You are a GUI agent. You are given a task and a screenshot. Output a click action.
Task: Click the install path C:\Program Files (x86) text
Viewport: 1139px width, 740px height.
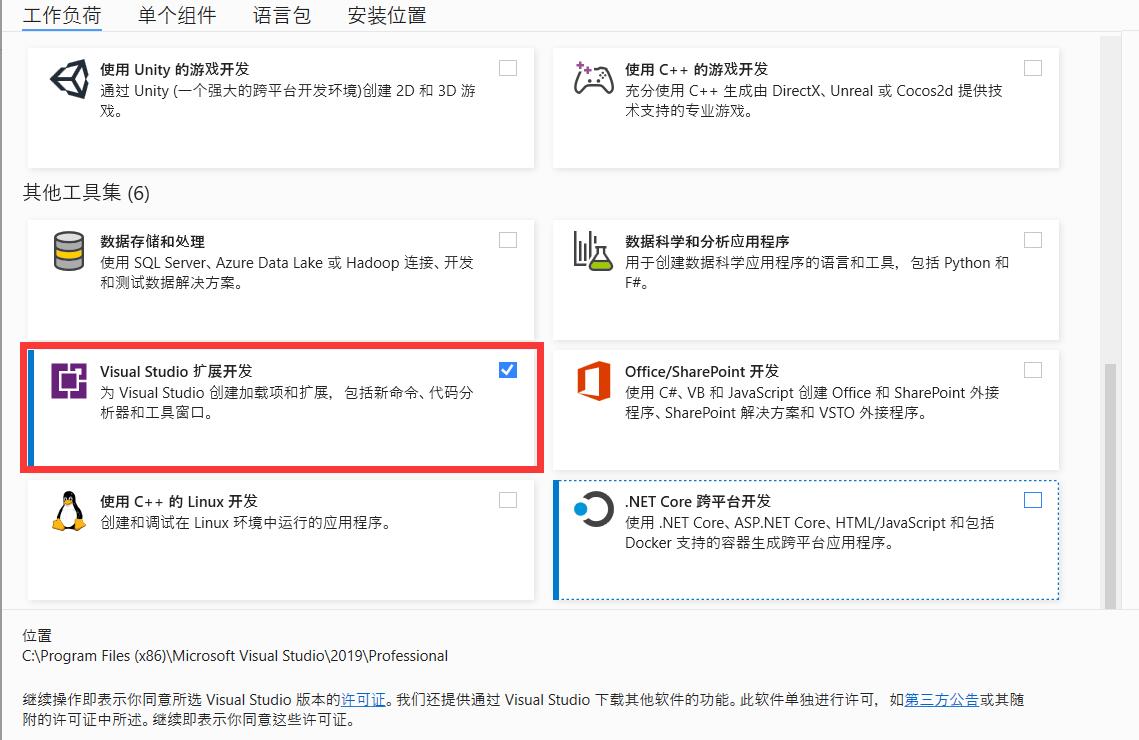235,656
